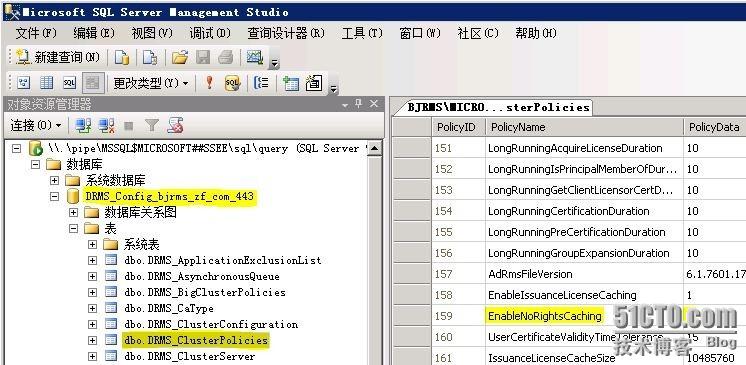Open the Community (社区) menu
The height and width of the screenshot is (365, 746).
[x=478, y=33]
